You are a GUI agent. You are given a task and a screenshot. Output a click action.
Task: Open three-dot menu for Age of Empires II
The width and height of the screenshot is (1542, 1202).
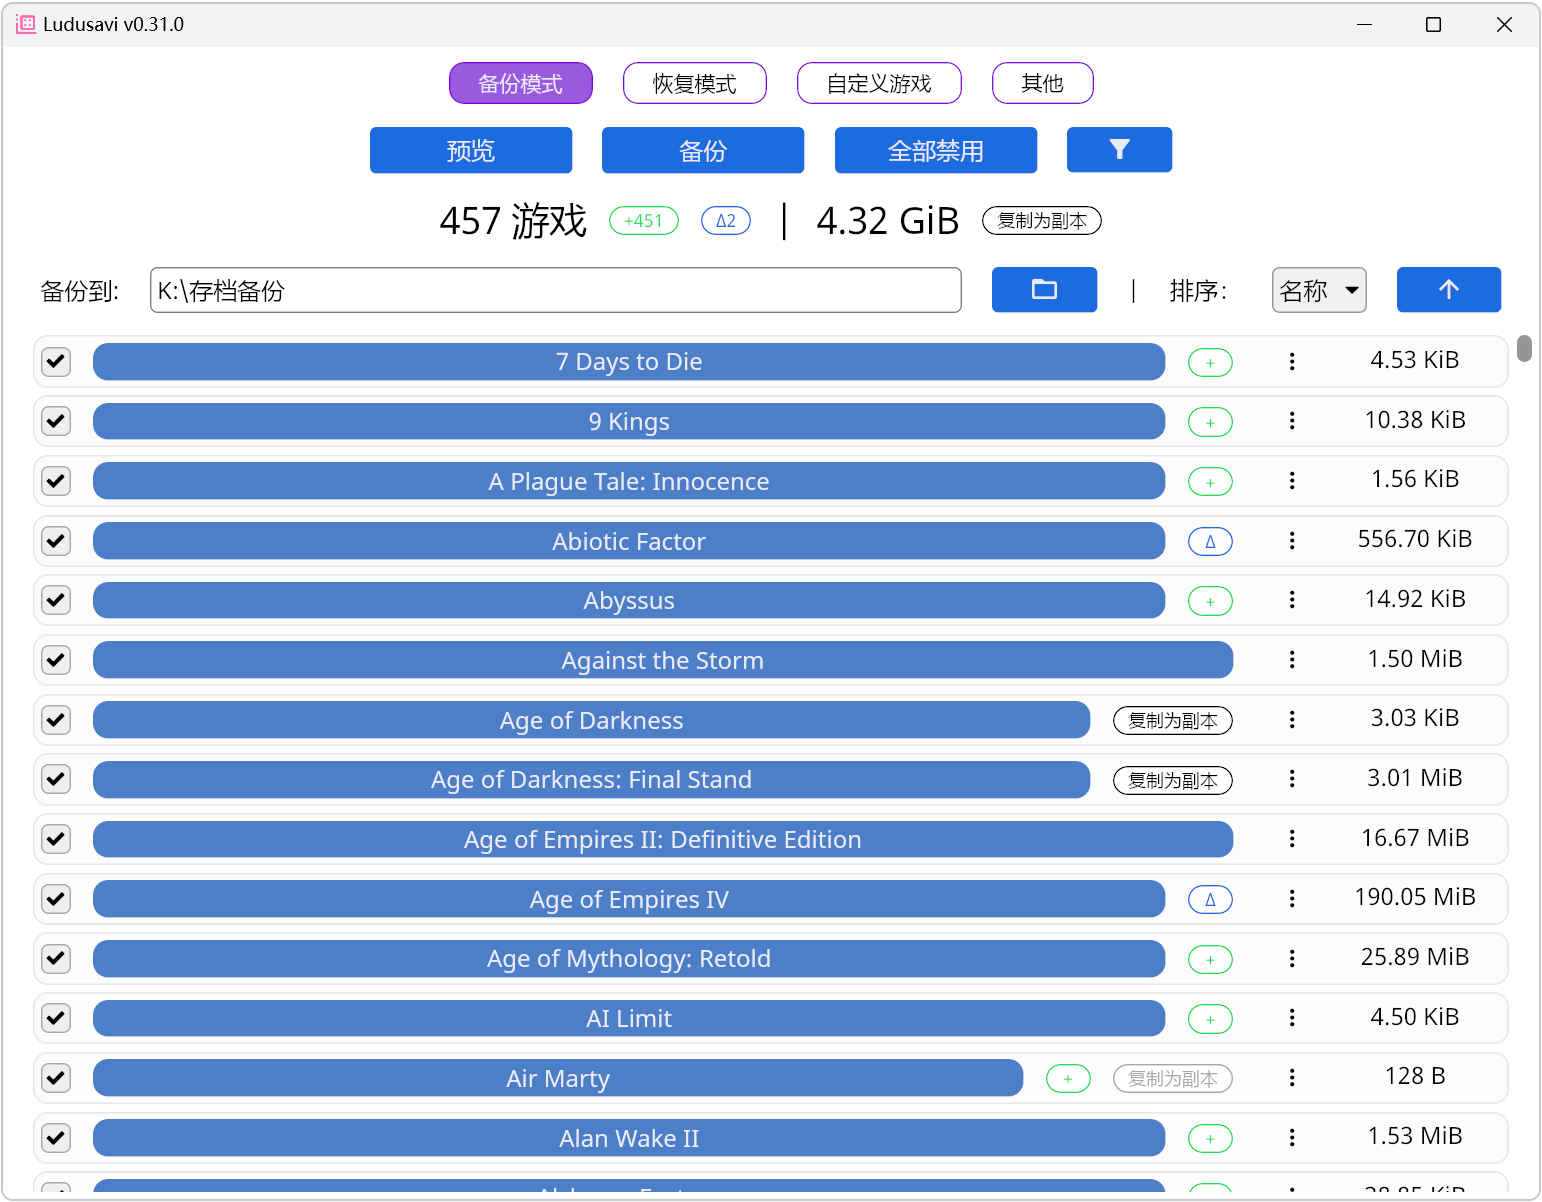coord(1292,839)
